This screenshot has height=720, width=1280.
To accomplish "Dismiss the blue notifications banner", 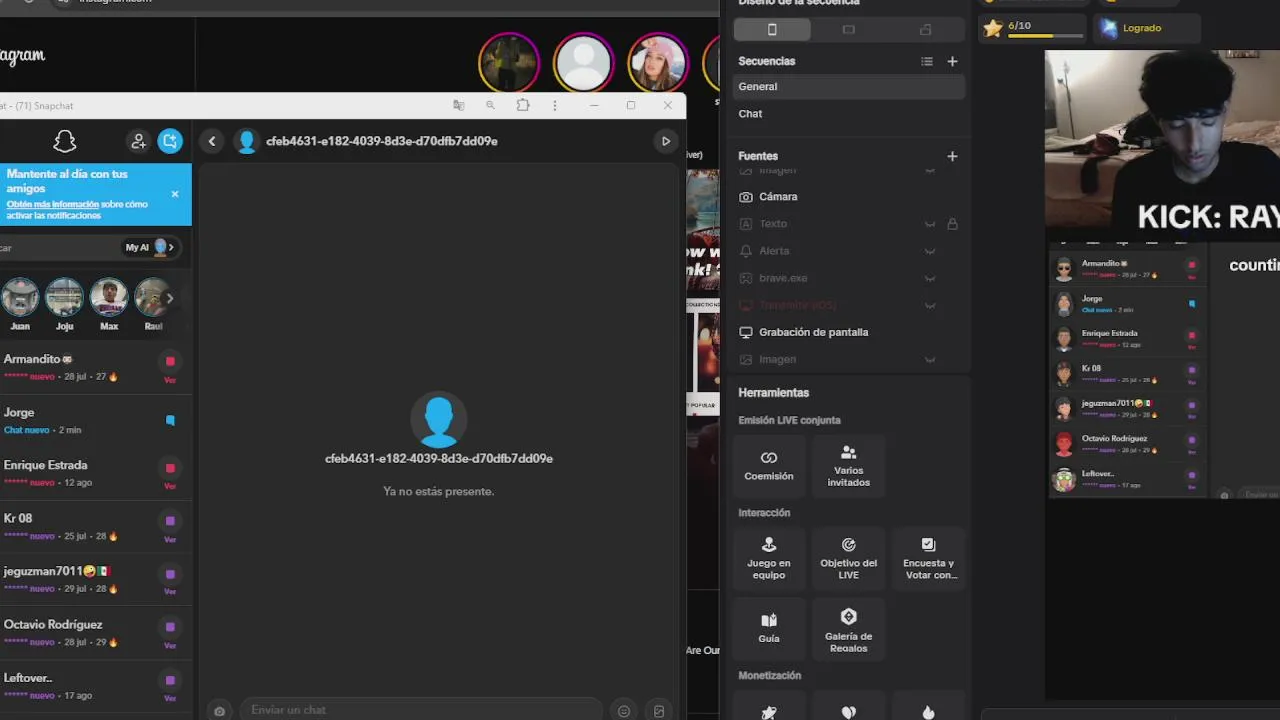I will click(175, 194).
